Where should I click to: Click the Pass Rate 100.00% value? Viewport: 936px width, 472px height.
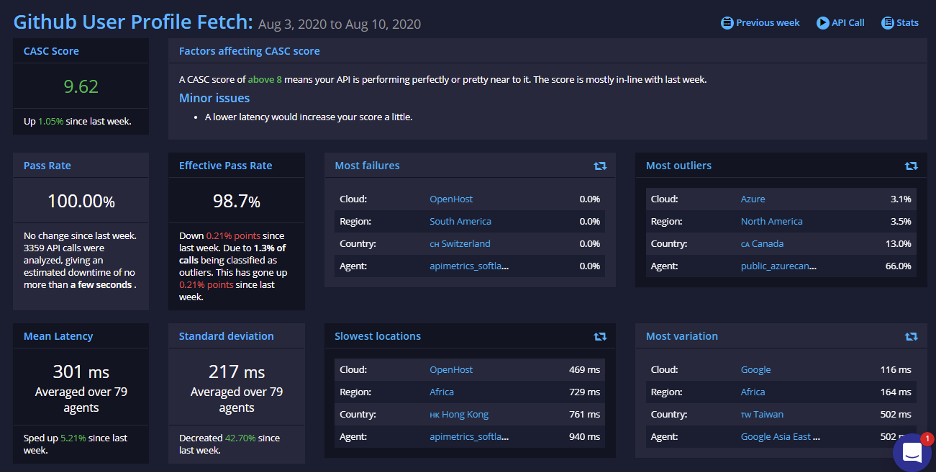[x=81, y=200]
